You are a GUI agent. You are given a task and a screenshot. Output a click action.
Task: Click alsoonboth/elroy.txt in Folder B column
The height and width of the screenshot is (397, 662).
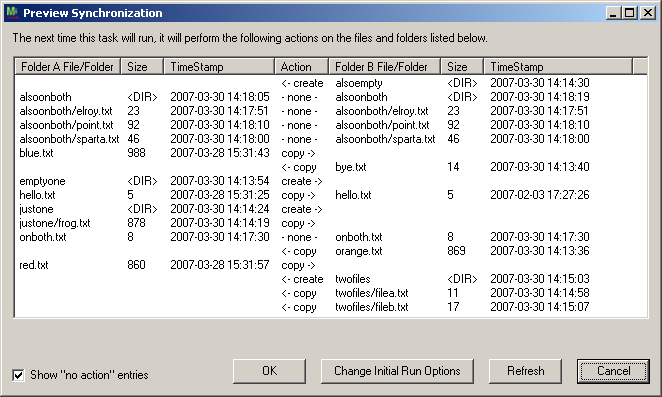[382, 111]
